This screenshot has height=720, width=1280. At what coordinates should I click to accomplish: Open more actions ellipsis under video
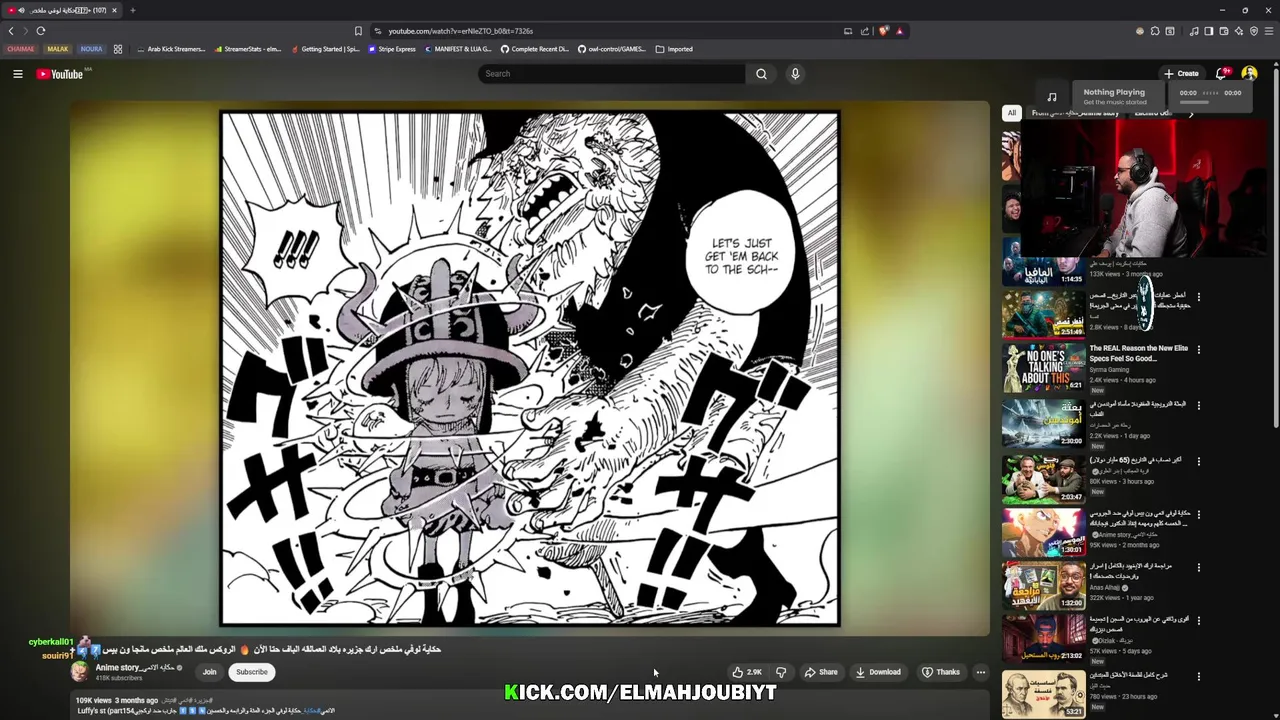(x=981, y=672)
